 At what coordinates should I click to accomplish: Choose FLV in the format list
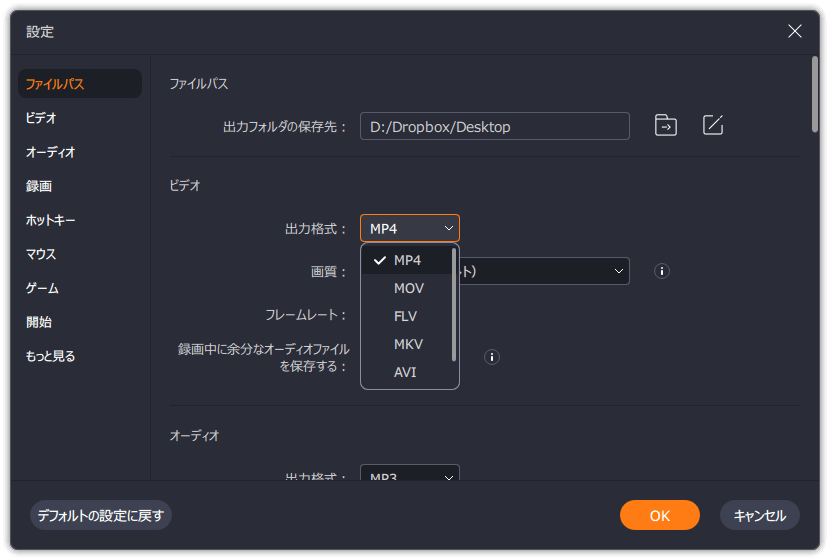coord(406,316)
